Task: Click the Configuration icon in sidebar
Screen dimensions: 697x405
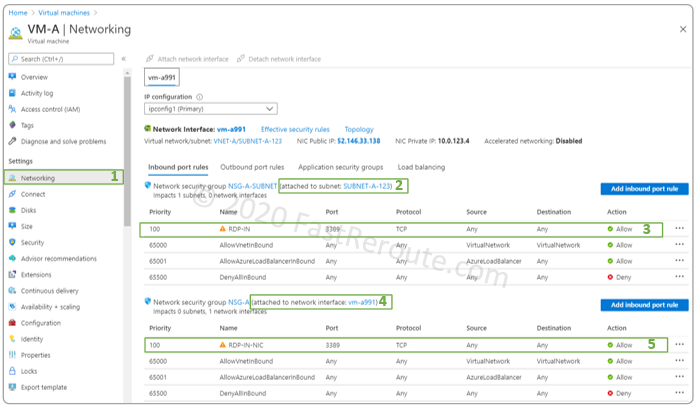Action: pos(12,322)
